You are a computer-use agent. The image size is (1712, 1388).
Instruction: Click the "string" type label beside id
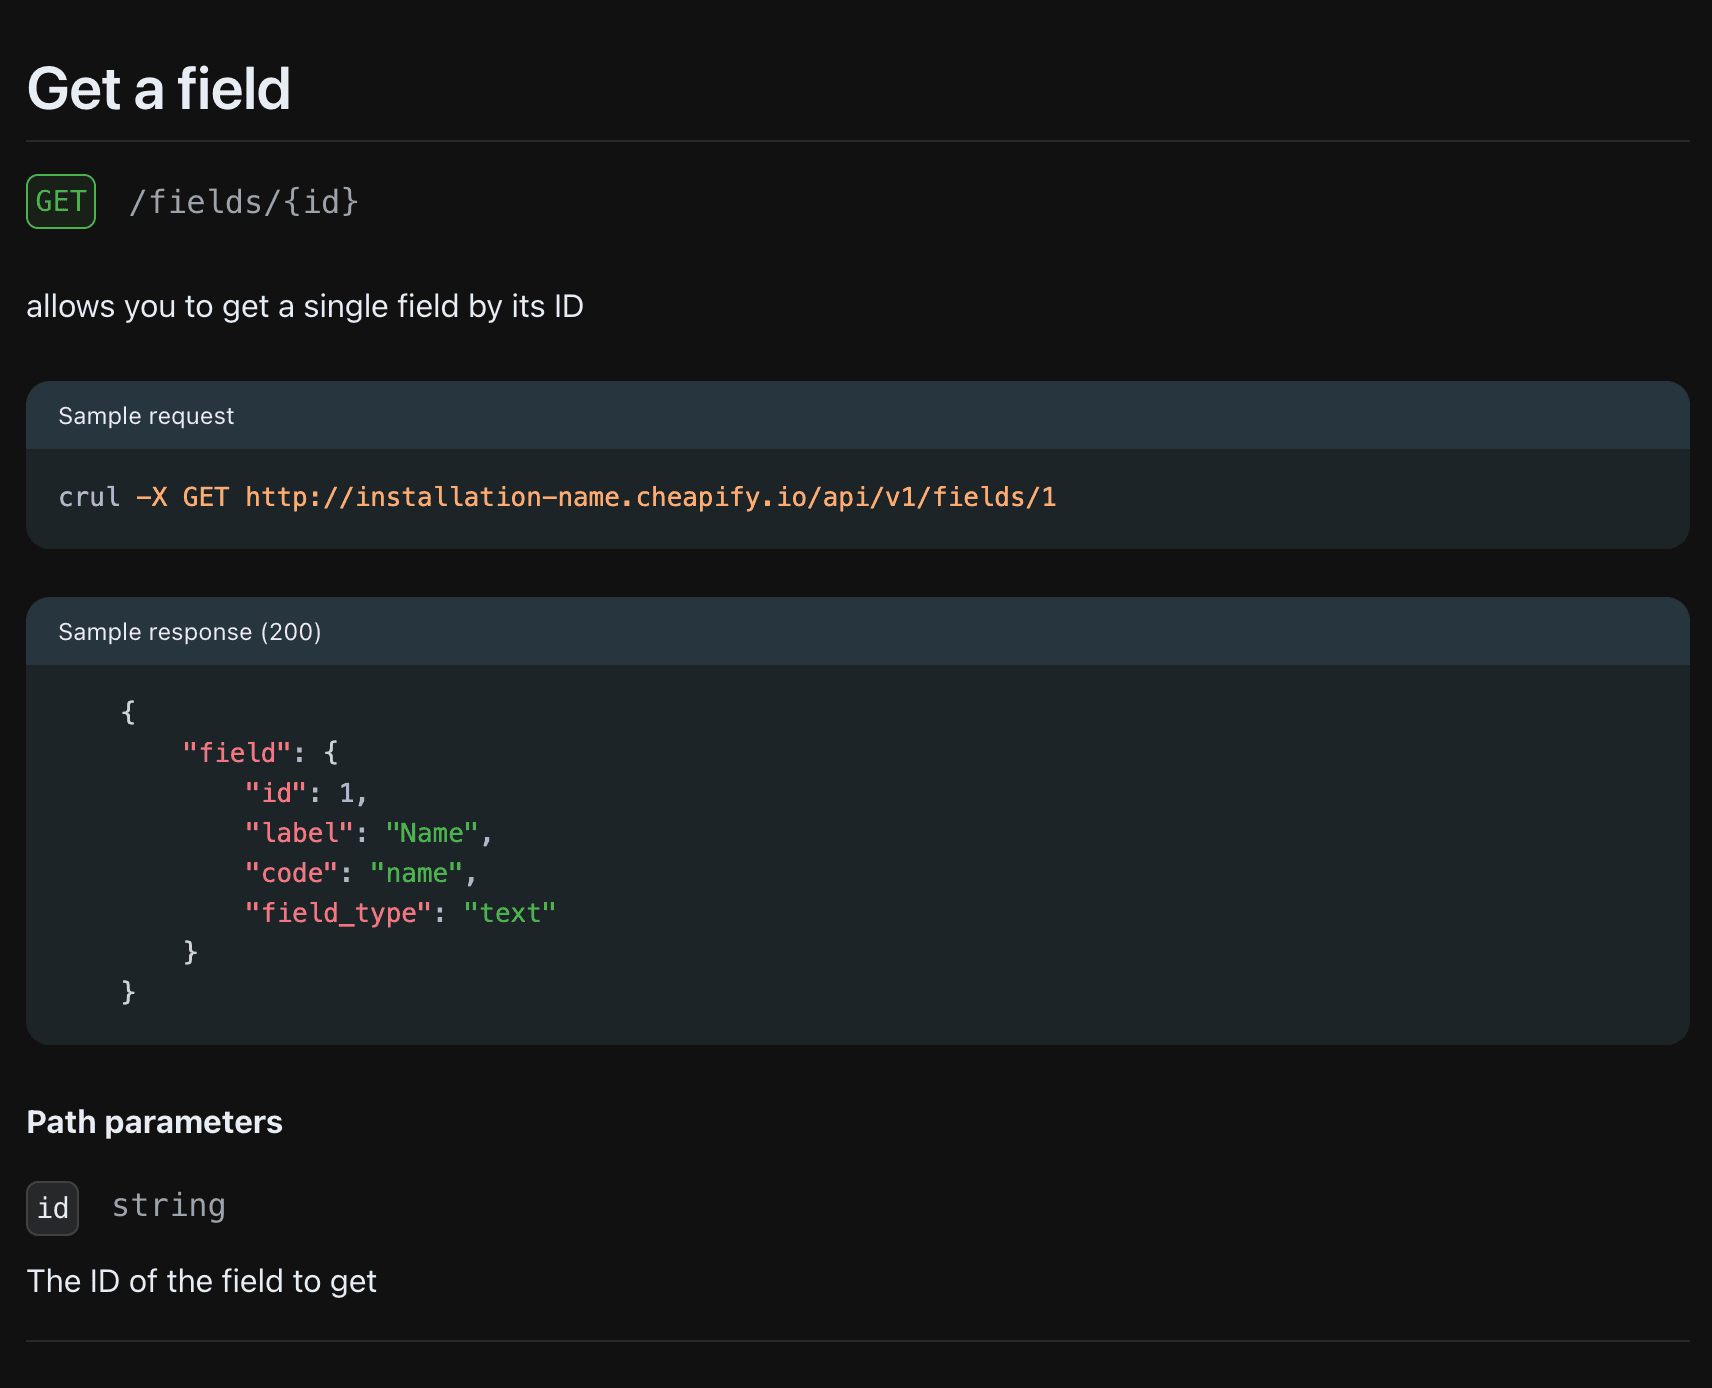168,1206
